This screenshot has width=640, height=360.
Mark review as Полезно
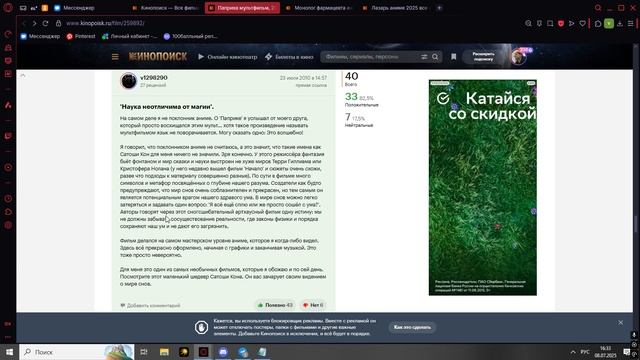[x=275, y=305]
